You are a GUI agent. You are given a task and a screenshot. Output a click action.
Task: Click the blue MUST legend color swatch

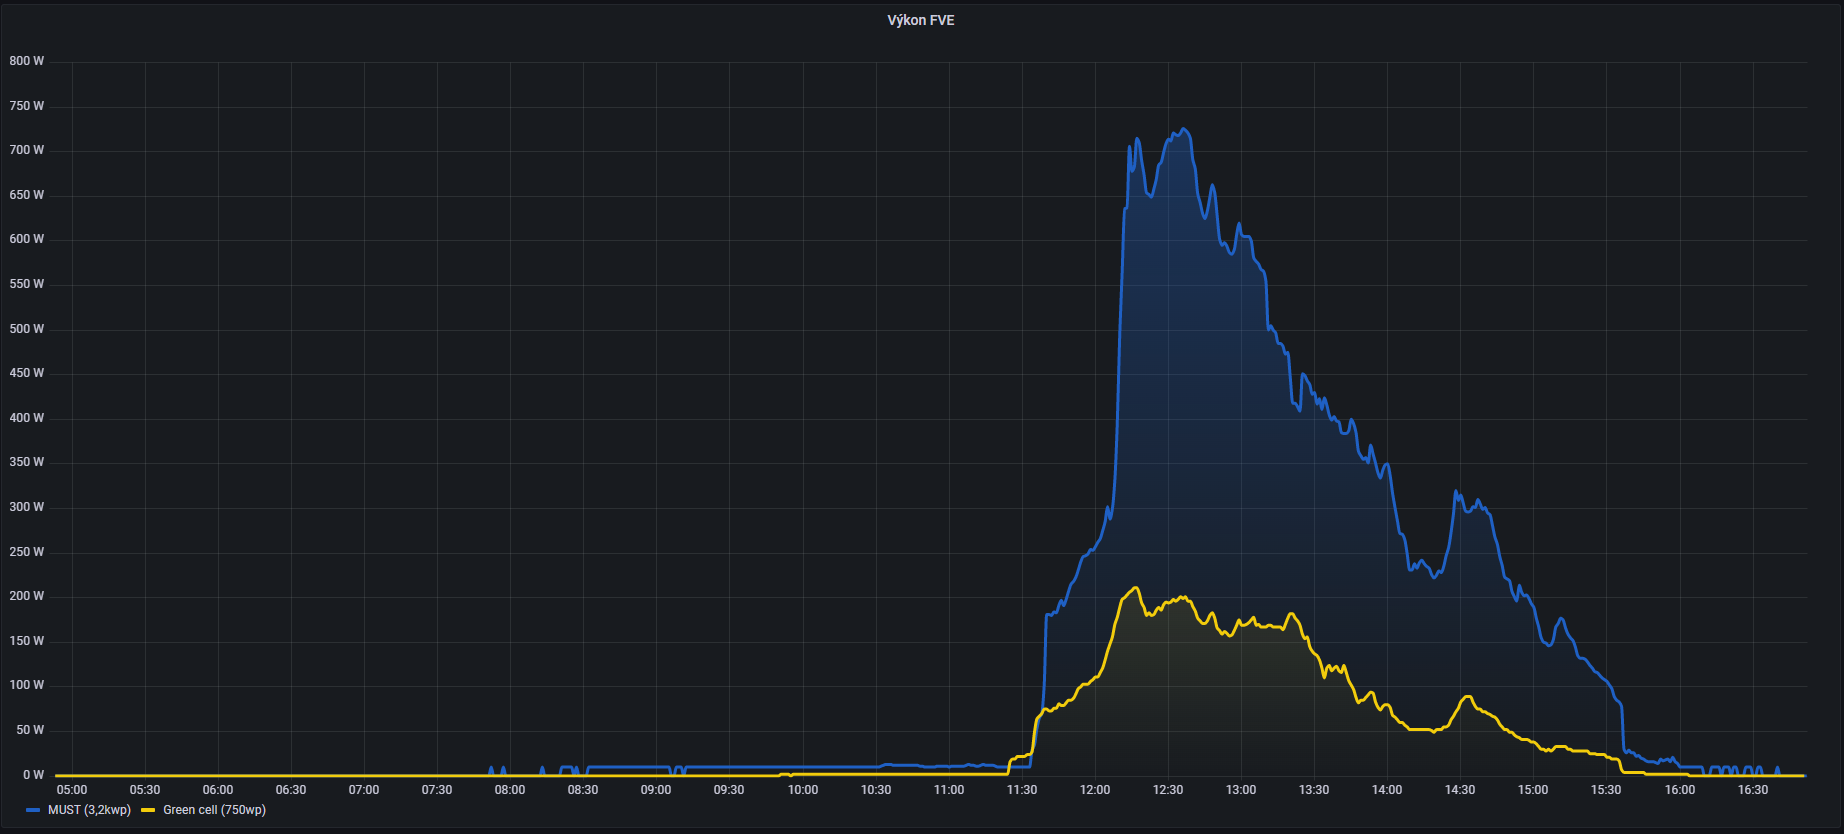(33, 810)
